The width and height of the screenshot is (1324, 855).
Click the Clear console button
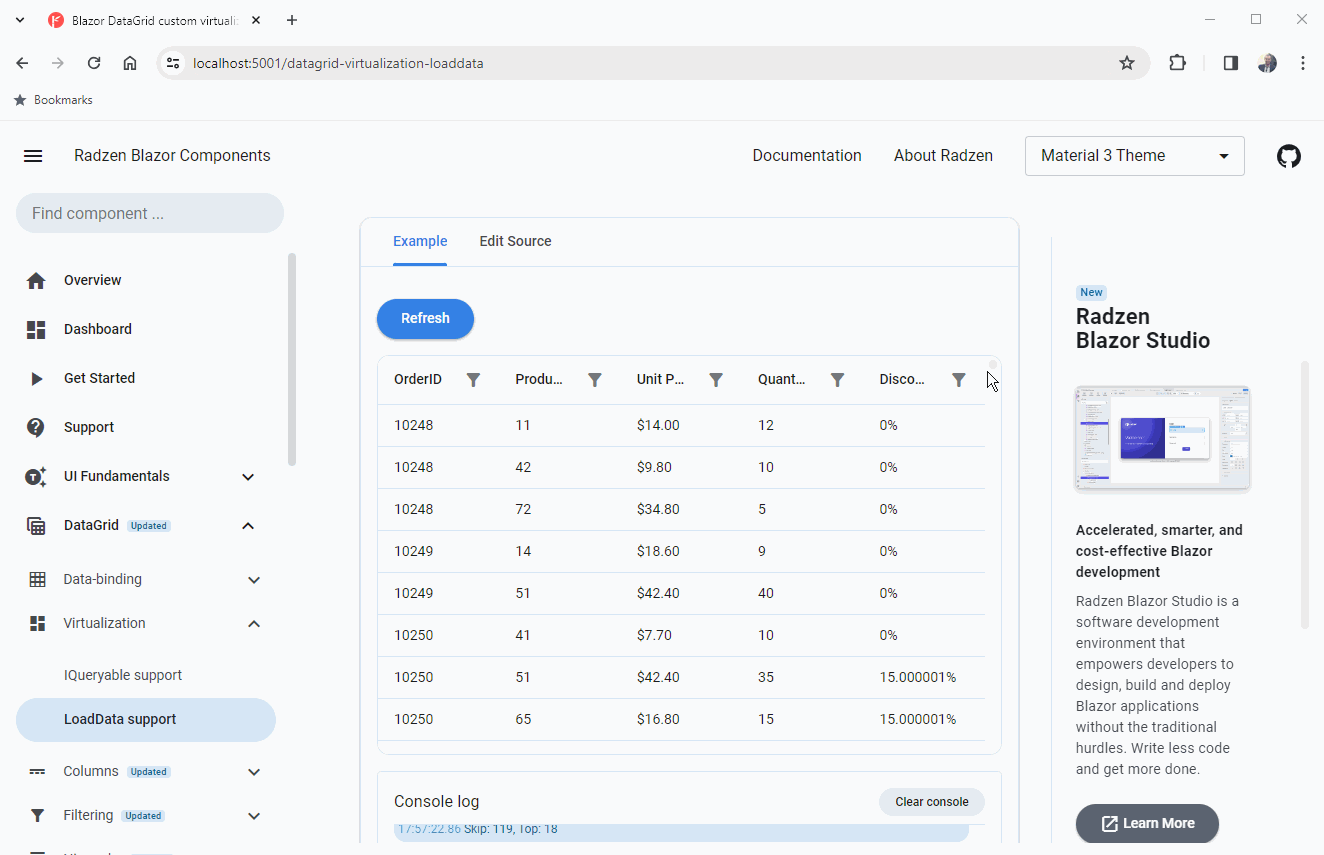931,802
